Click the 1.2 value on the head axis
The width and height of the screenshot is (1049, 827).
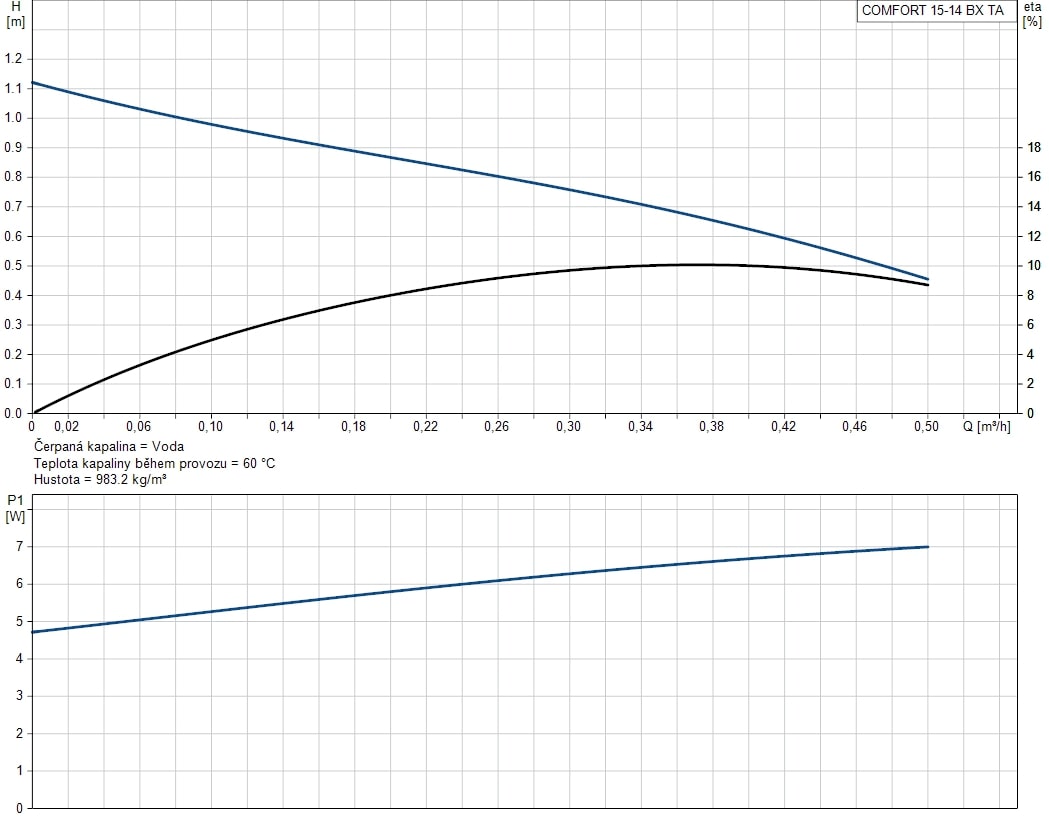click(13, 59)
